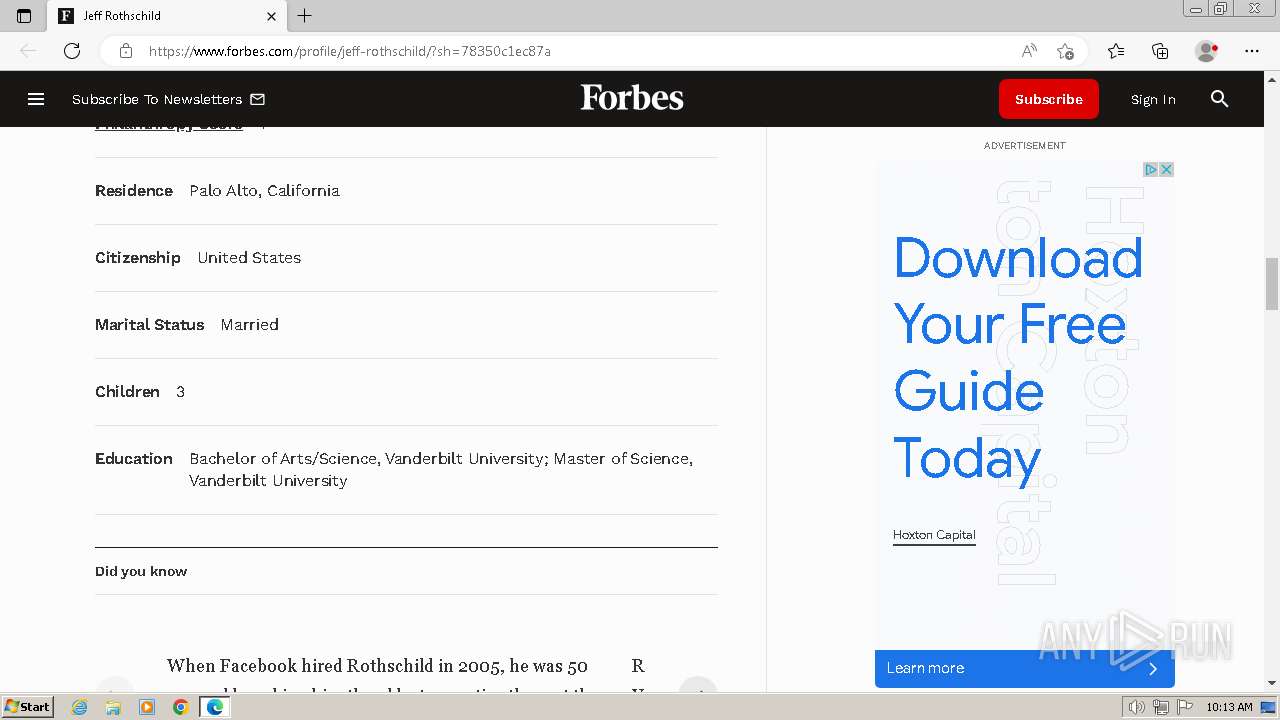Click the Education degrees text
1280x720 pixels.
click(441, 469)
